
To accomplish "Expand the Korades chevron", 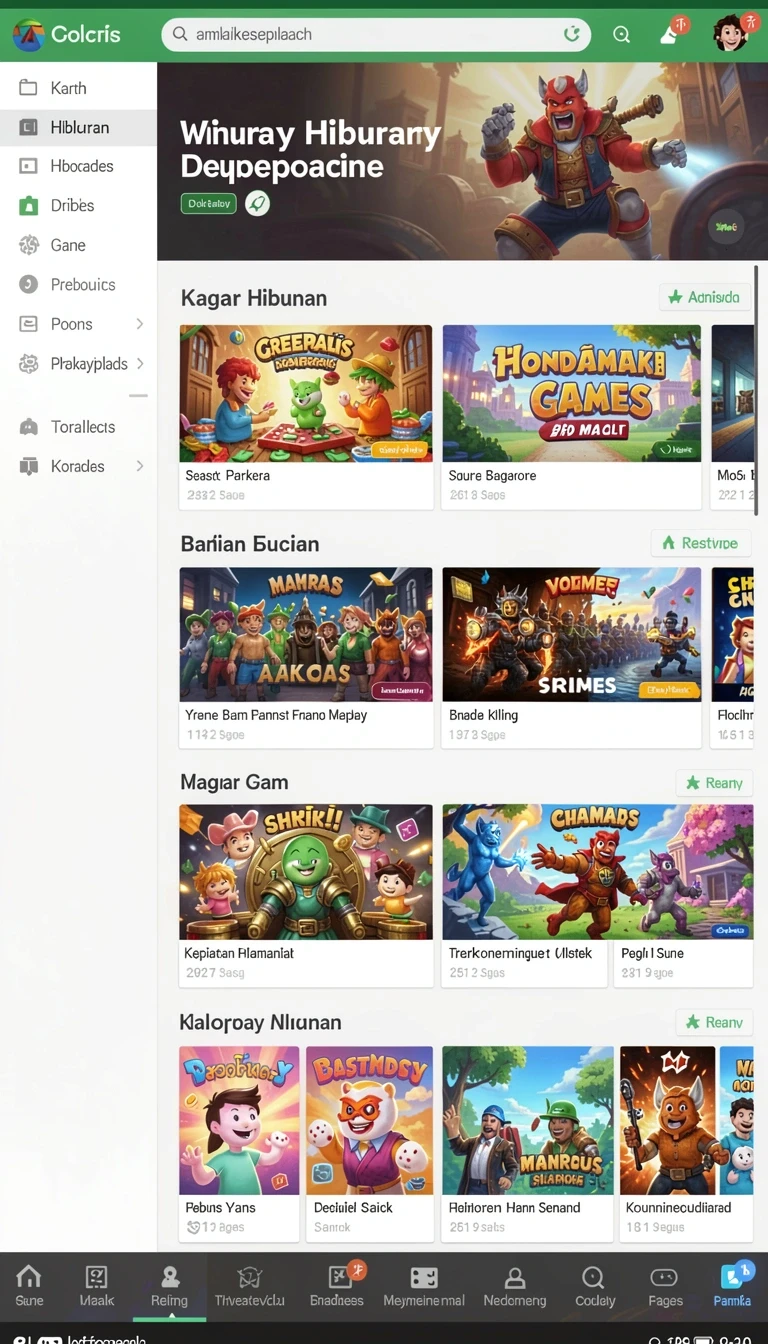I will tap(139, 466).
